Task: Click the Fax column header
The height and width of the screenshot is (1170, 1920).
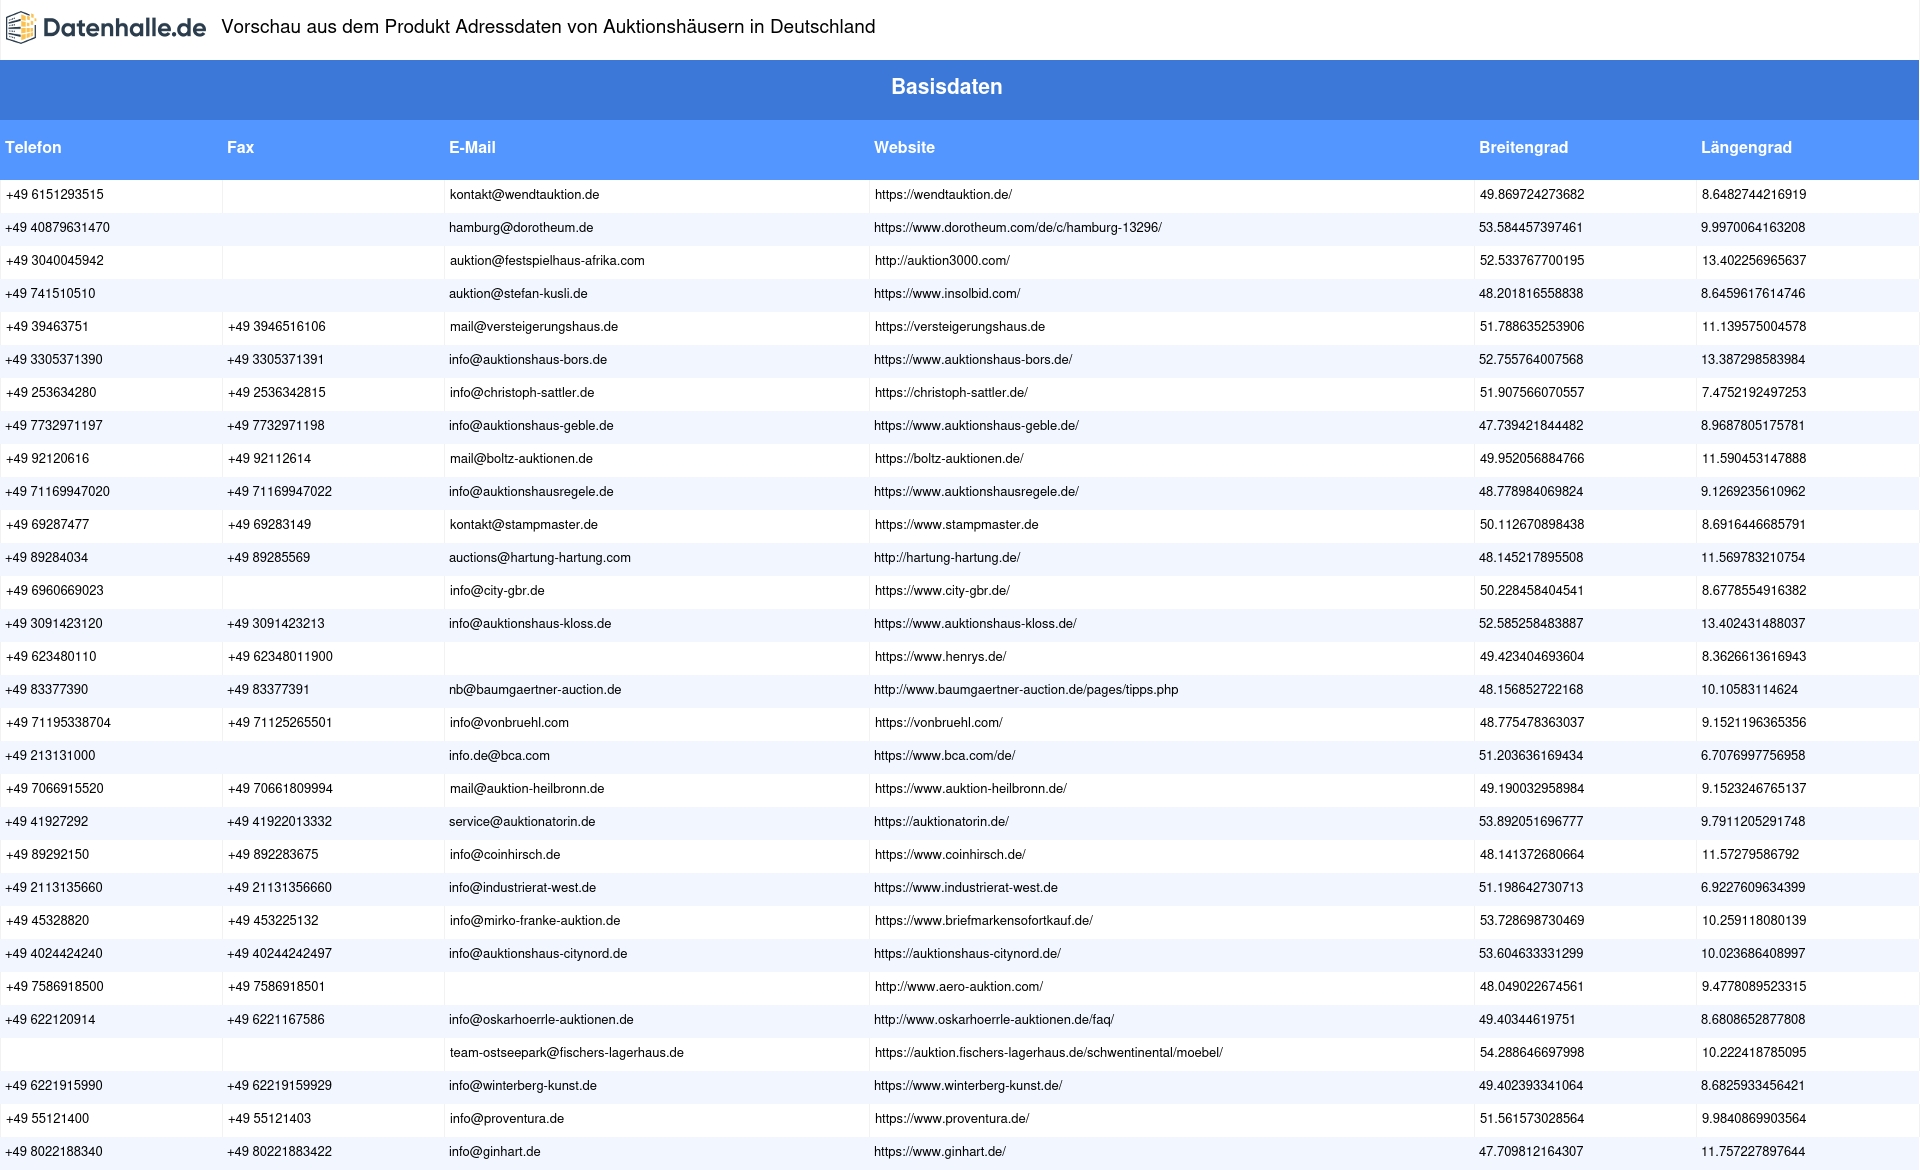Action: click(240, 147)
